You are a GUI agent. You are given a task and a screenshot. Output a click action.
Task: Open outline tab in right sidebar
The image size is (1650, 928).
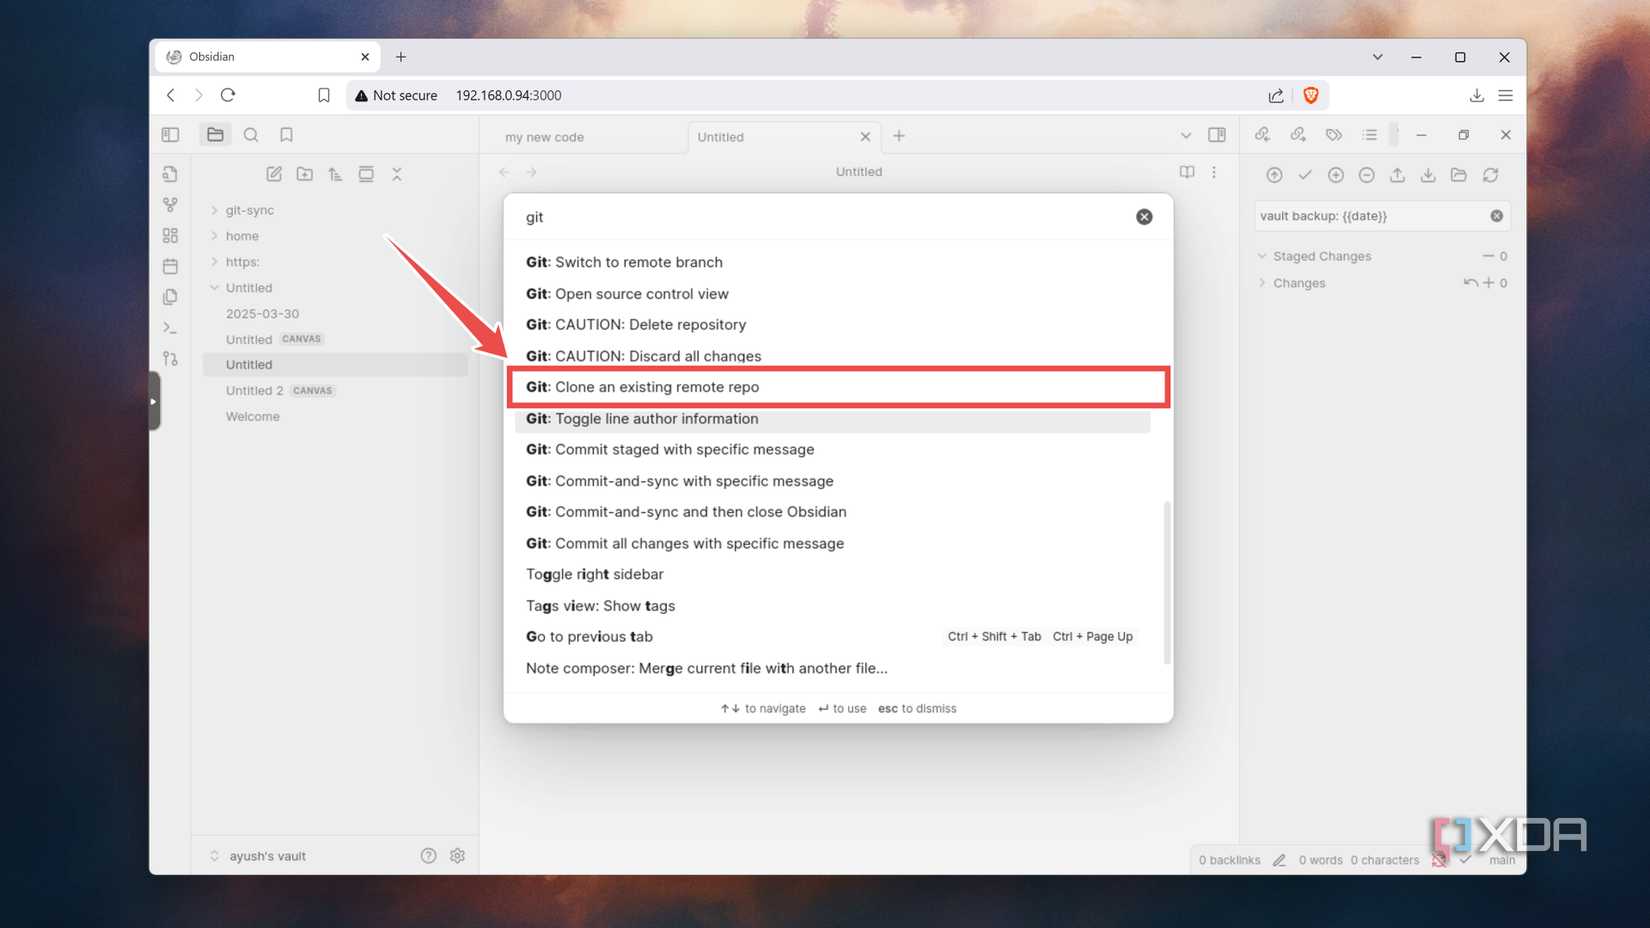(1369, 135)
